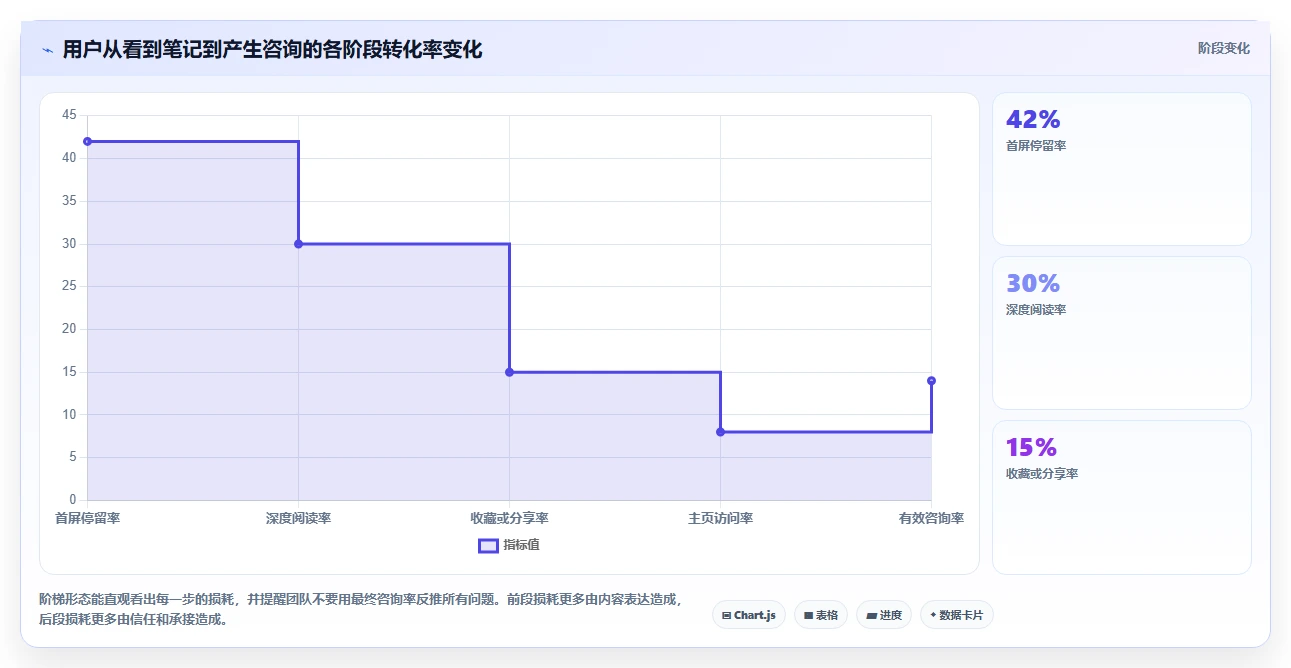Open the 42% 首屏停留率 card
The width and height of the screenshot is (1291, 668).
[1121, 169]
